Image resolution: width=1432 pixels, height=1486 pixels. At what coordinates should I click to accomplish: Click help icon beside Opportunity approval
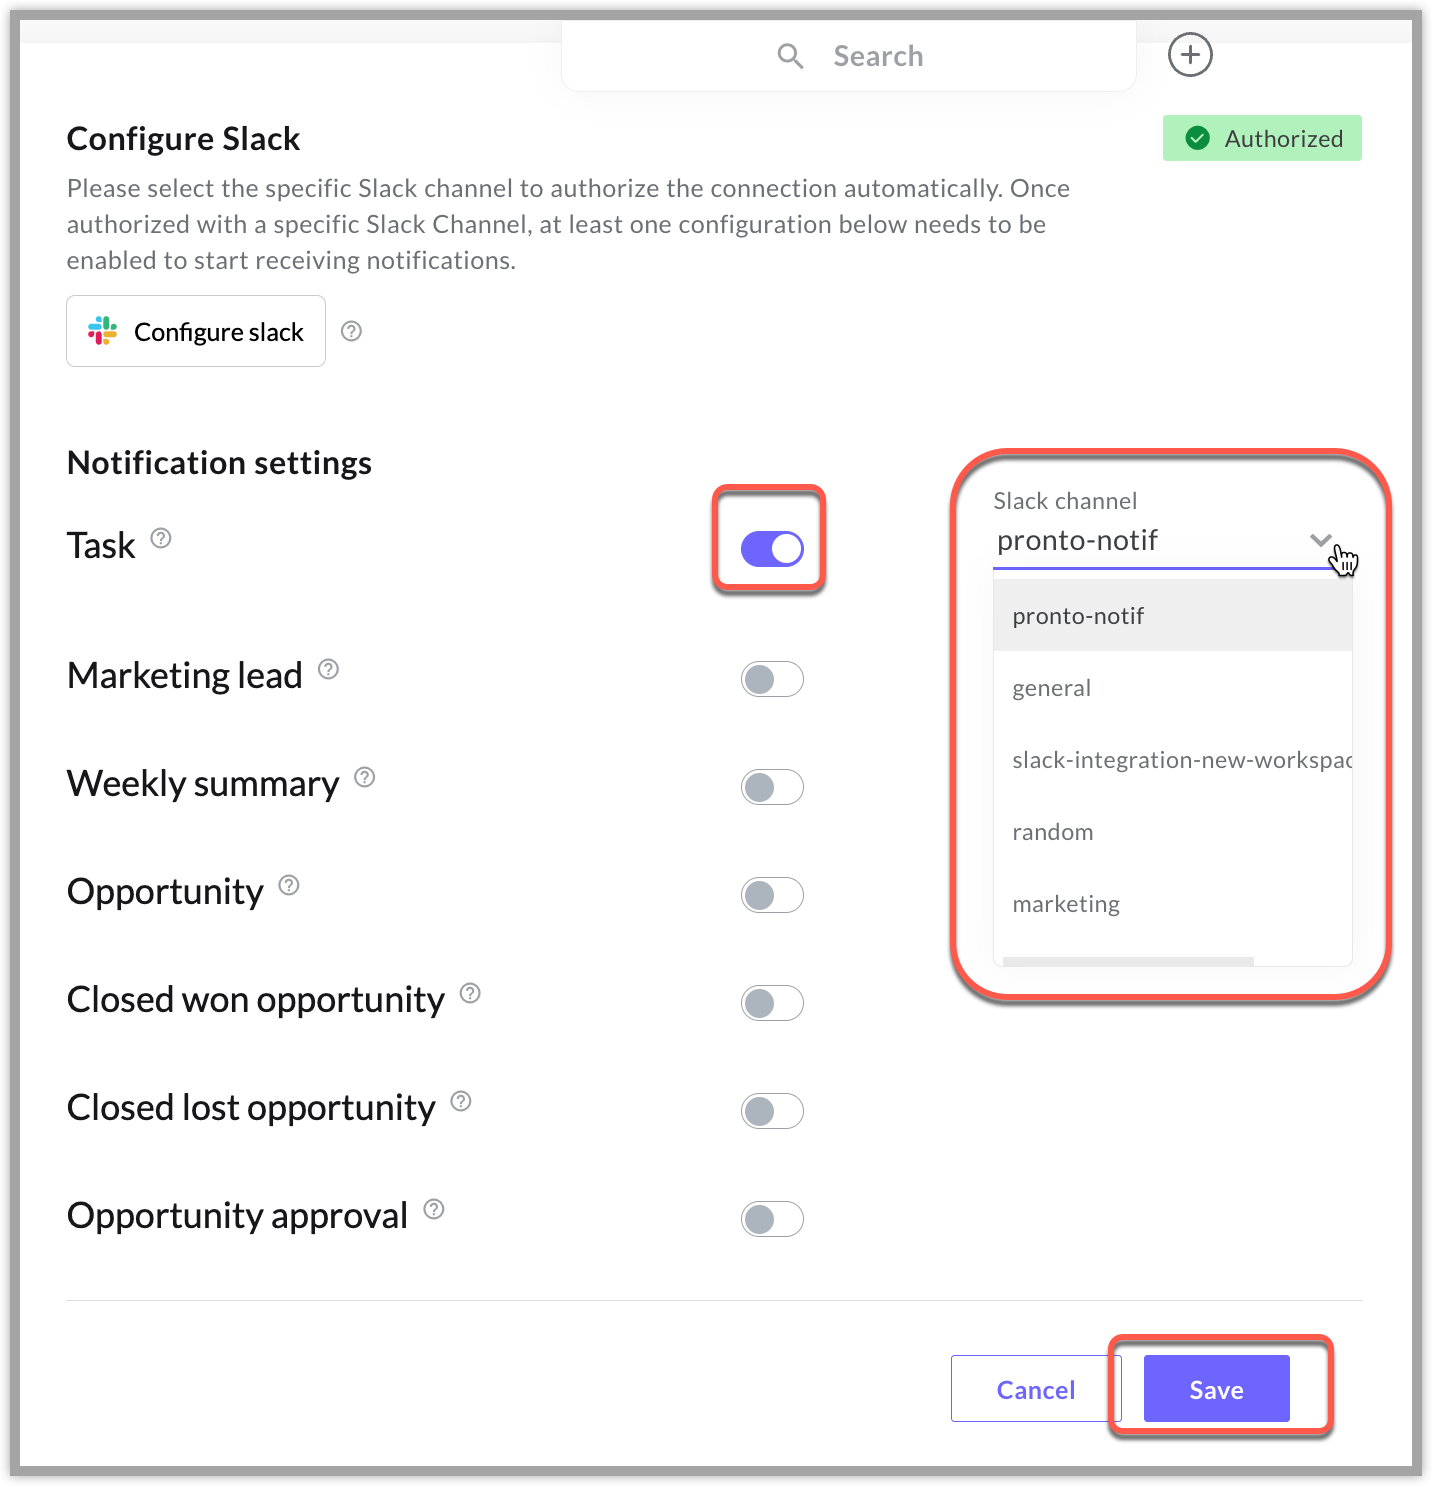coord(434,1209)
